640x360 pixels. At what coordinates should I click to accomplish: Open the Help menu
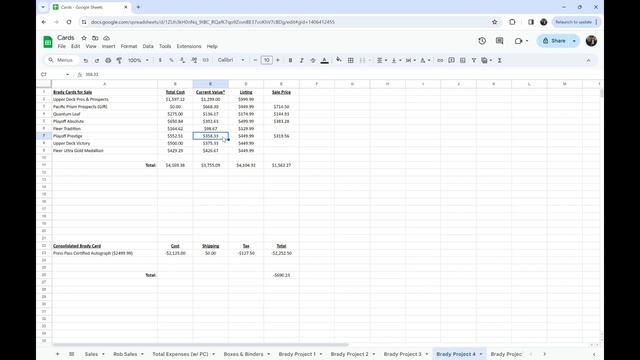pos(212,47)
